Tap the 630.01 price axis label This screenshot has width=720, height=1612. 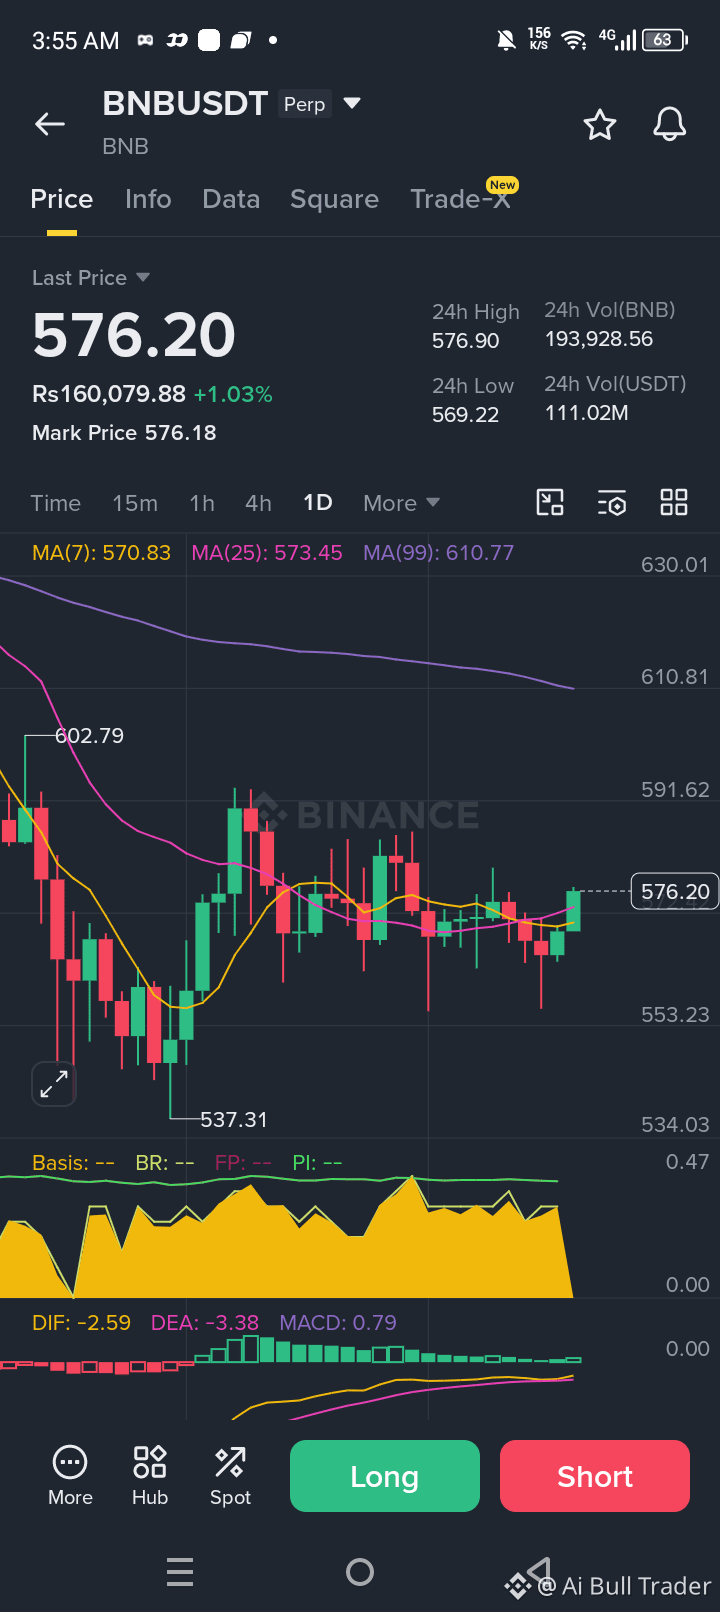coord(675,565)
